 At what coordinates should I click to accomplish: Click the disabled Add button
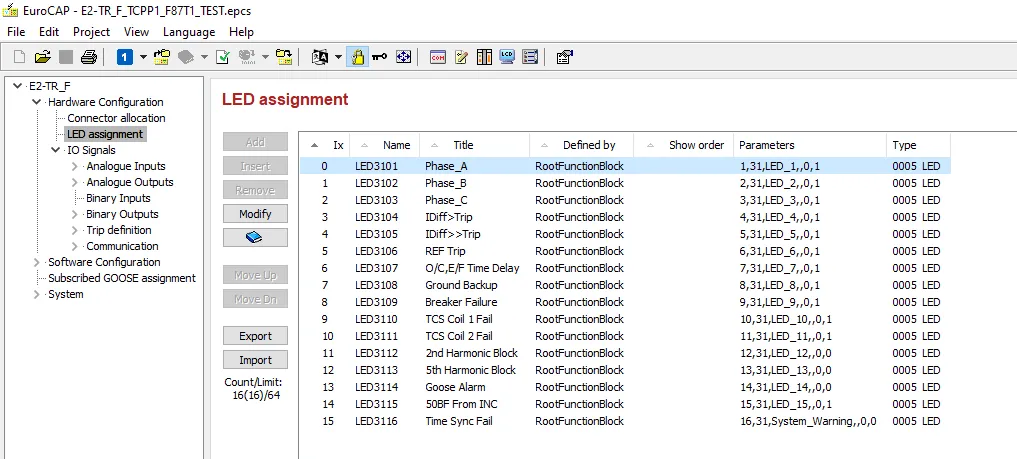255,142
